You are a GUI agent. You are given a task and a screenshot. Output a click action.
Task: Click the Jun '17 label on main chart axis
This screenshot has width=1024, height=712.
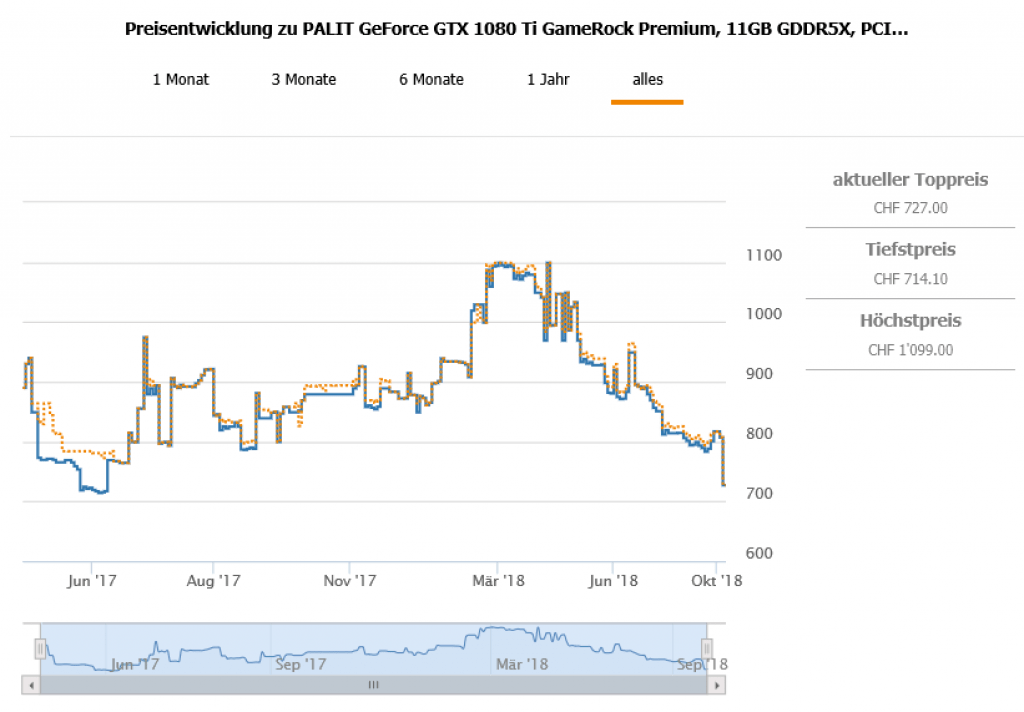(92, 580)
